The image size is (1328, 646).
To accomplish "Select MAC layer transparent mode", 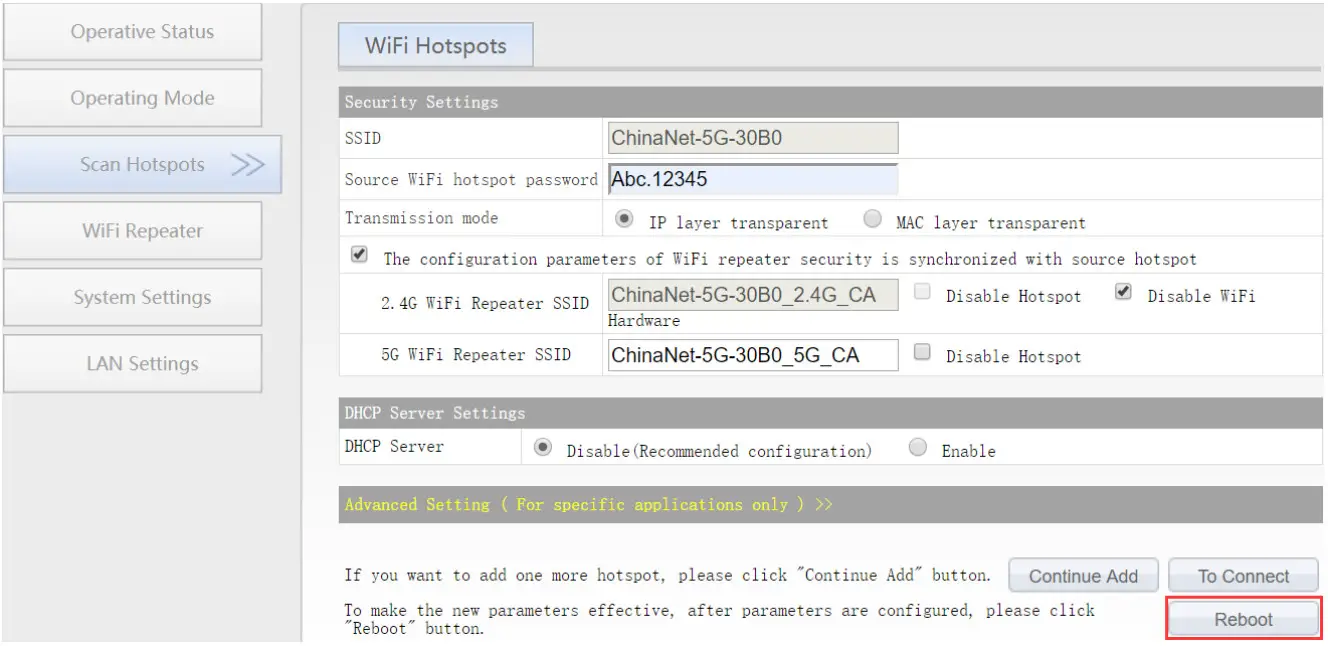I will (871, 220).
